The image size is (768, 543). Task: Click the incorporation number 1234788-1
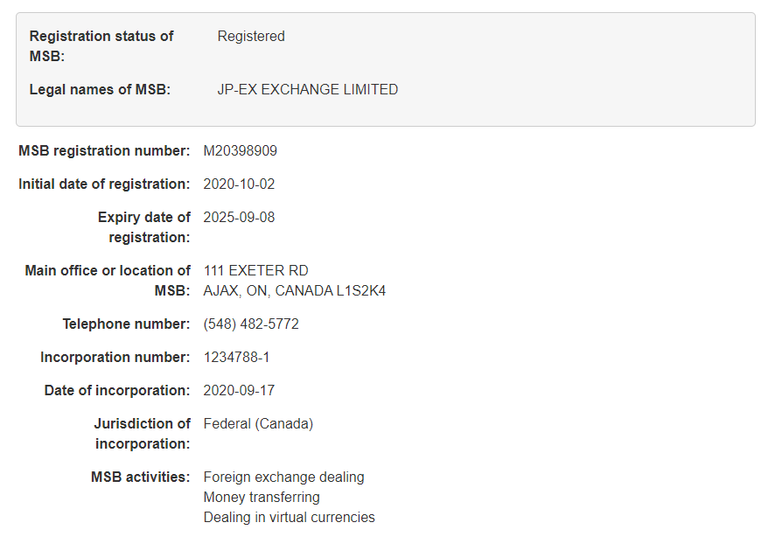[x=237, y=357]
